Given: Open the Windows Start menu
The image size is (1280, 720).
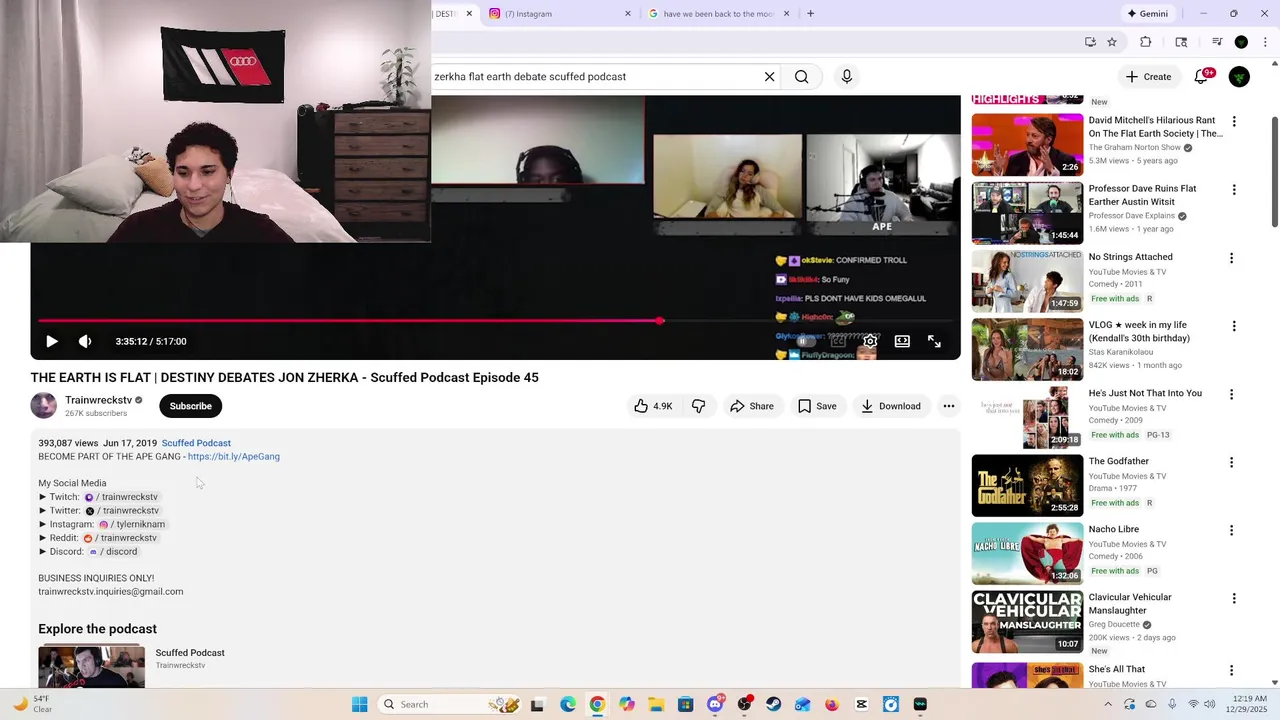Looking at the screenshot, I should 360,704.
